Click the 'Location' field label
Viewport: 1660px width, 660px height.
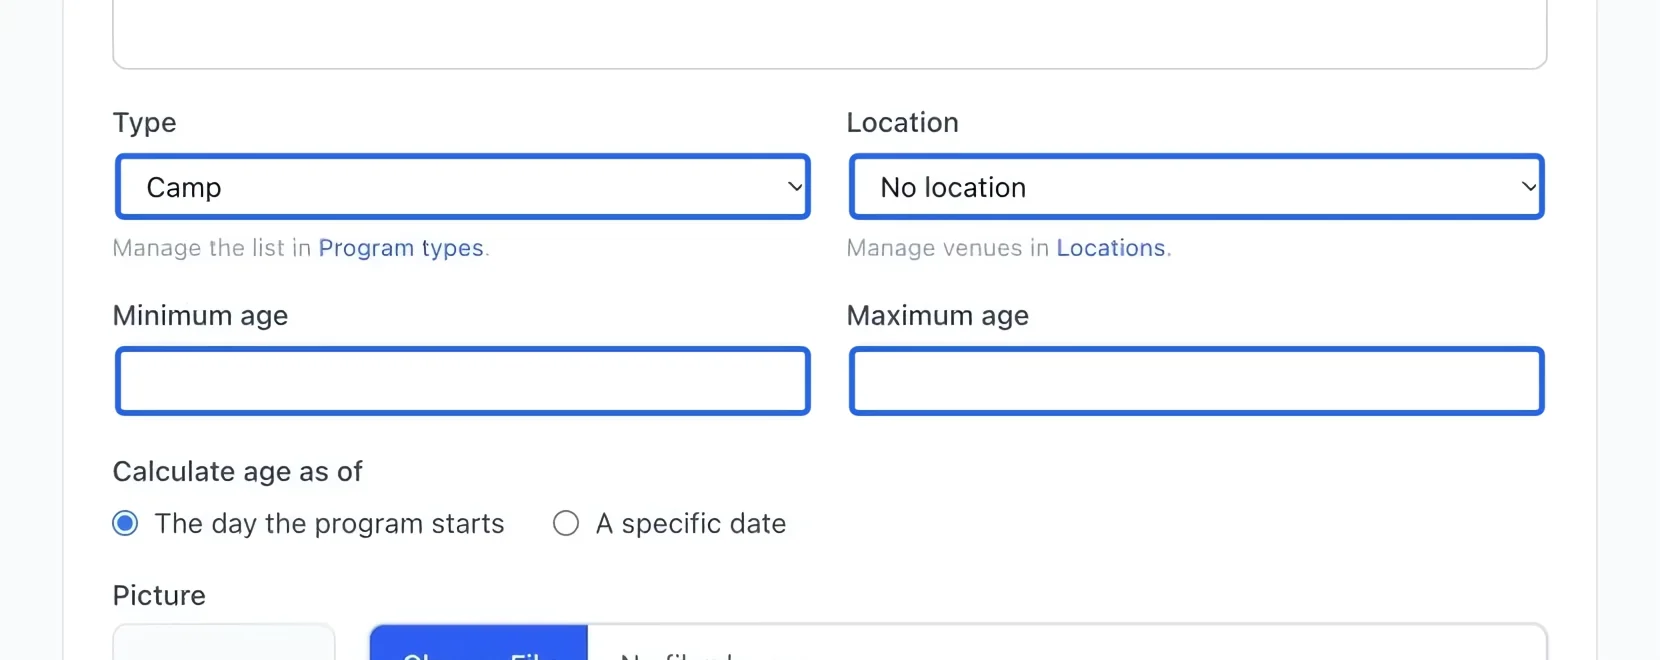[x=902, y=123]
